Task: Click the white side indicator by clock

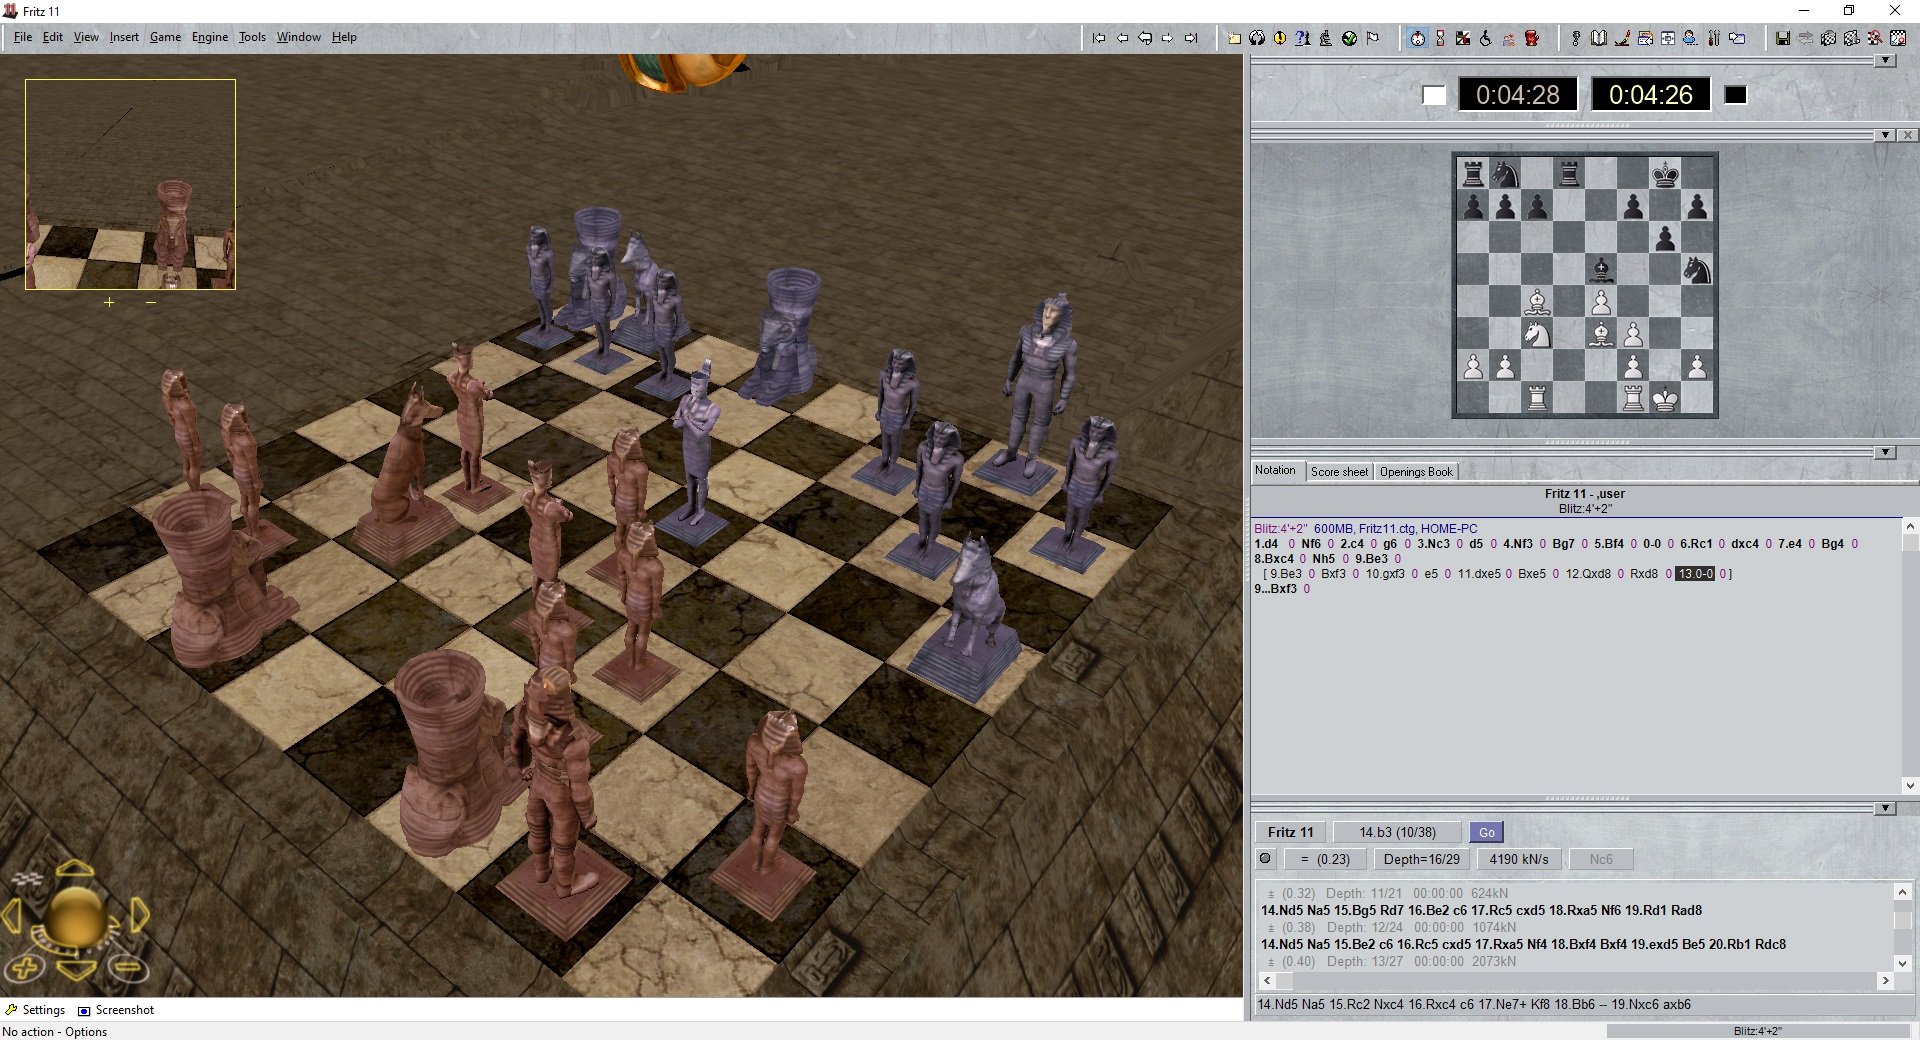Action: pyautogui.click(x=1434, y=95)
